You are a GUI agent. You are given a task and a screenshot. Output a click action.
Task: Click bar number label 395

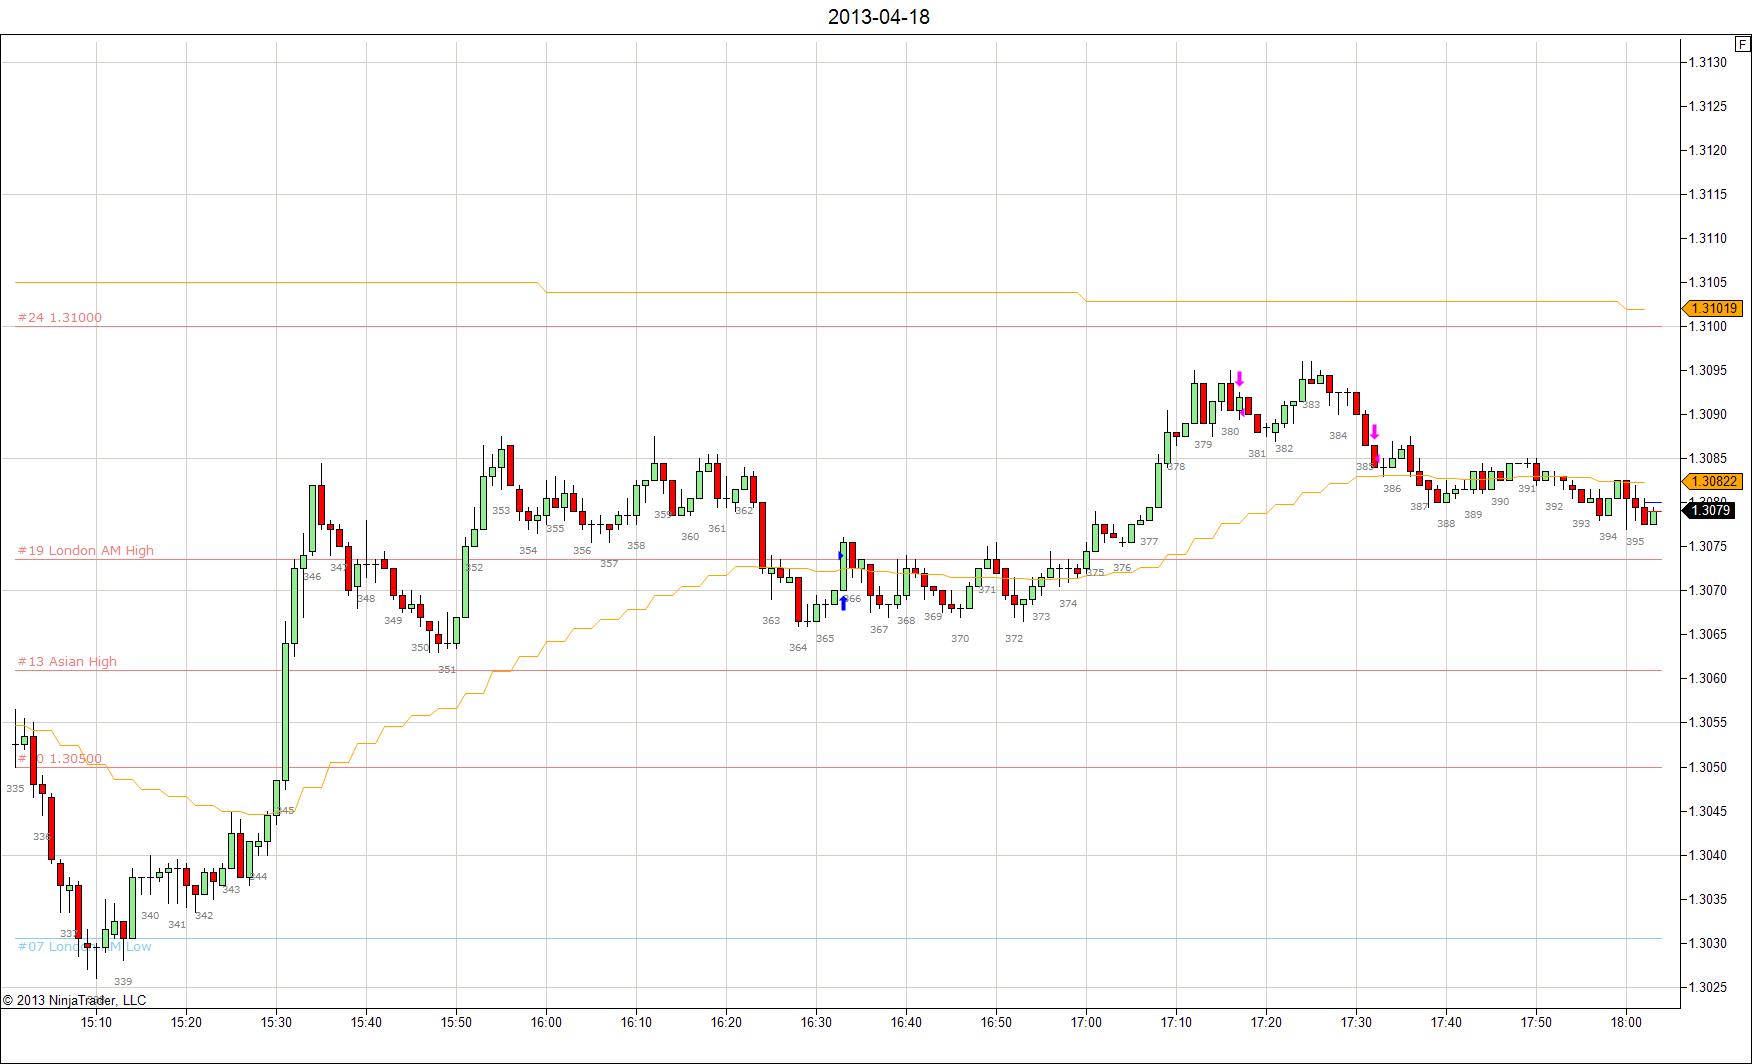(1635, 542)
